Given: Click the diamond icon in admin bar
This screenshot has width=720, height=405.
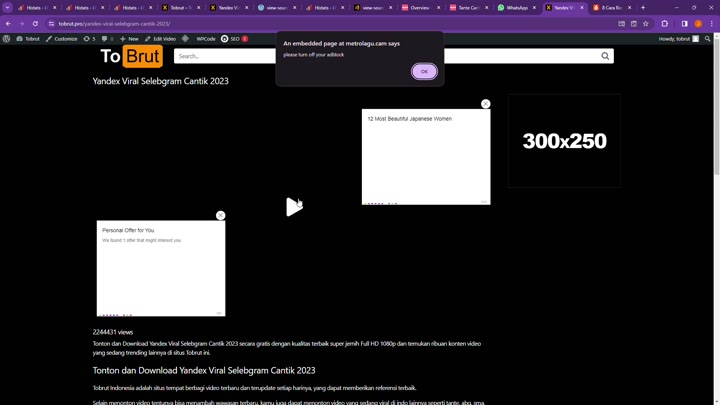Looking at the screenshot, I should pyautogui.click(x=185, y=39).
